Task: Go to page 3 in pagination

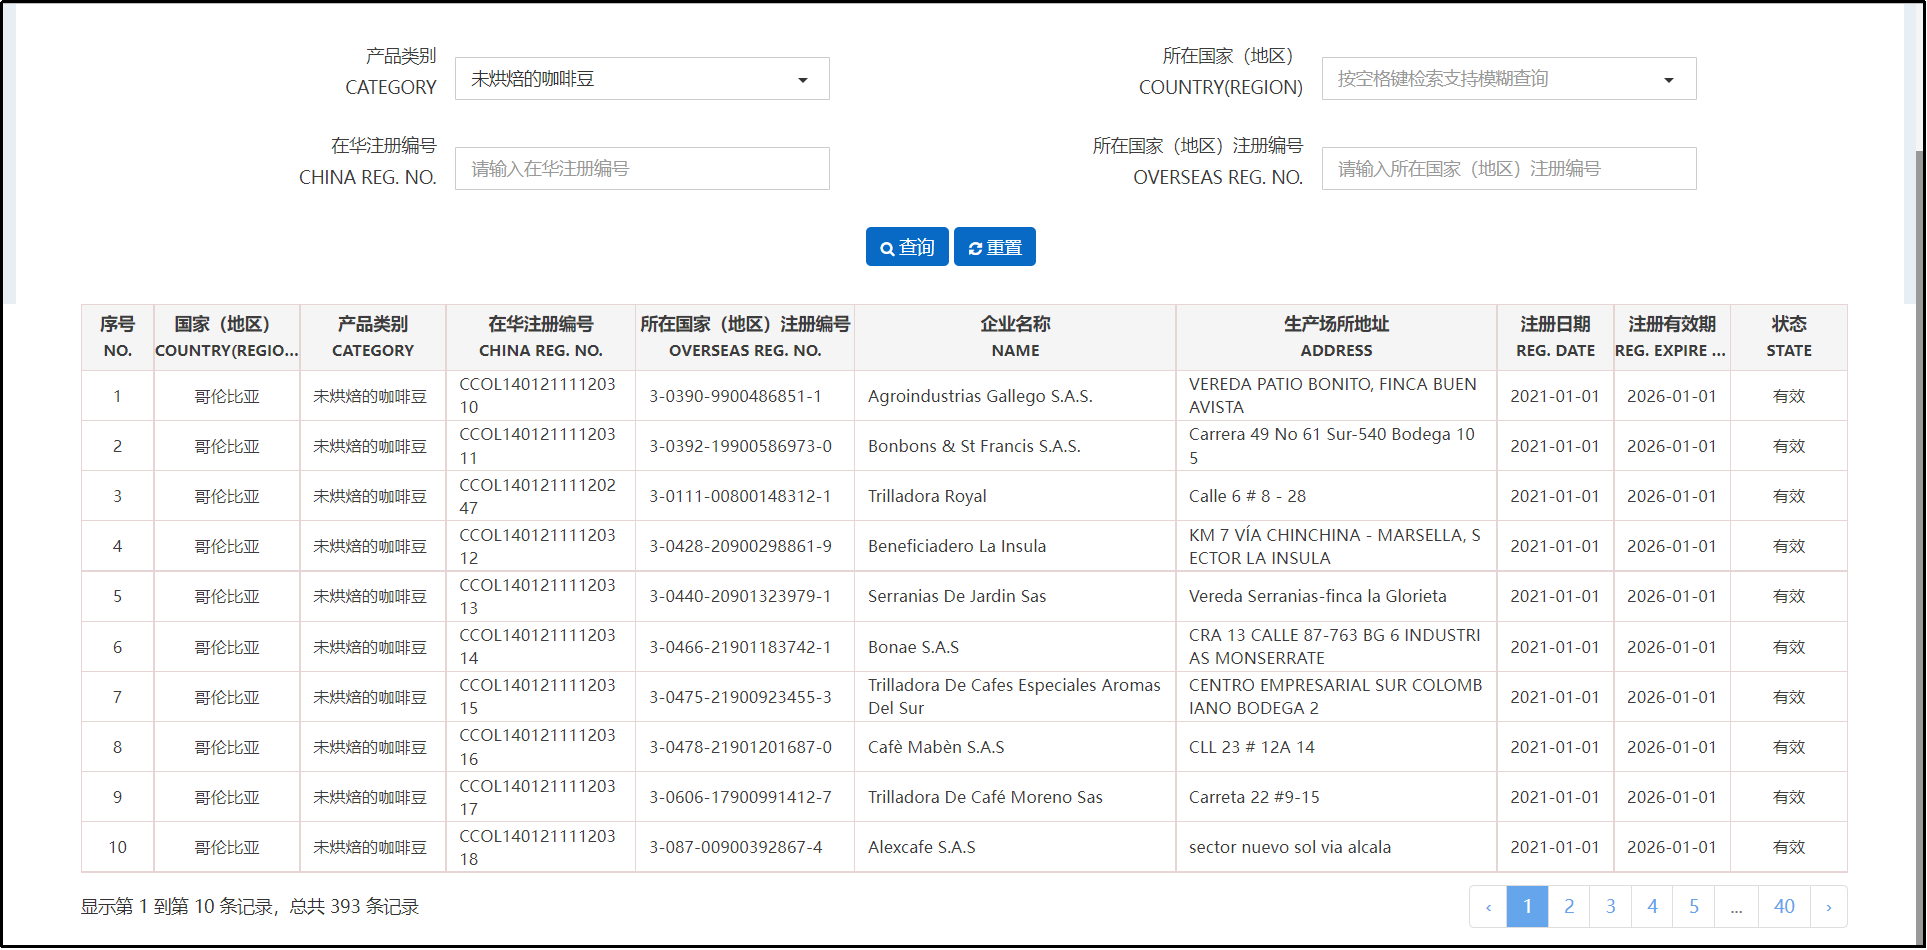Action: (1610, 907)
